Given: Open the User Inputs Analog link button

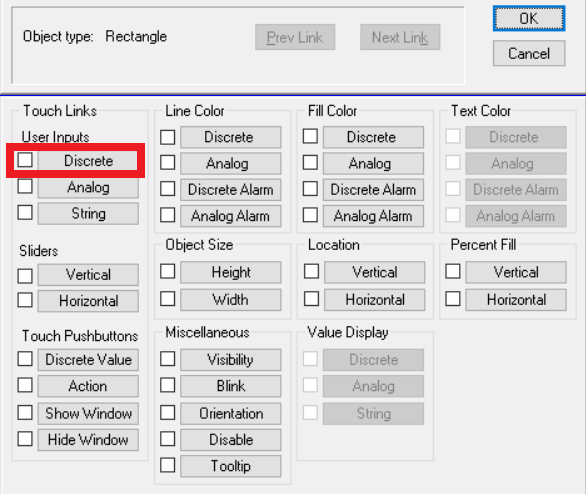Looking at the screenshot, I should click(x=88, y=187).
